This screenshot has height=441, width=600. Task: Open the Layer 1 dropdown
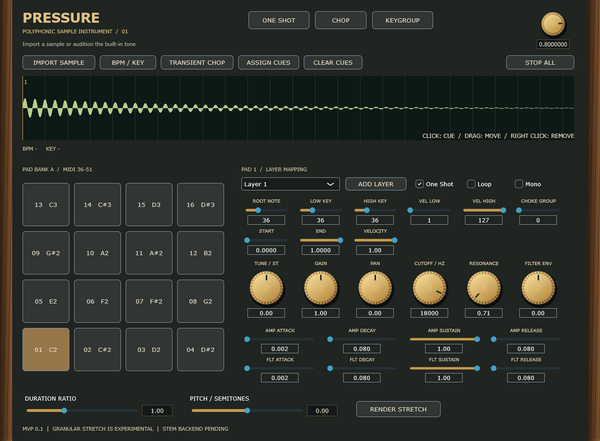tap(290, 184)
